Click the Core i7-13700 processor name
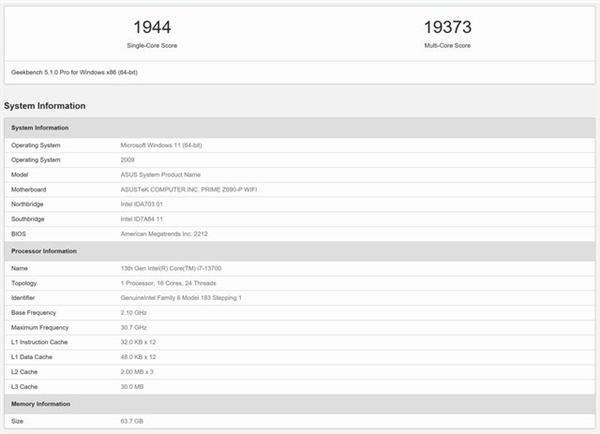The height and width of the screenshot is (434, 600). click(x=171, y=268)
